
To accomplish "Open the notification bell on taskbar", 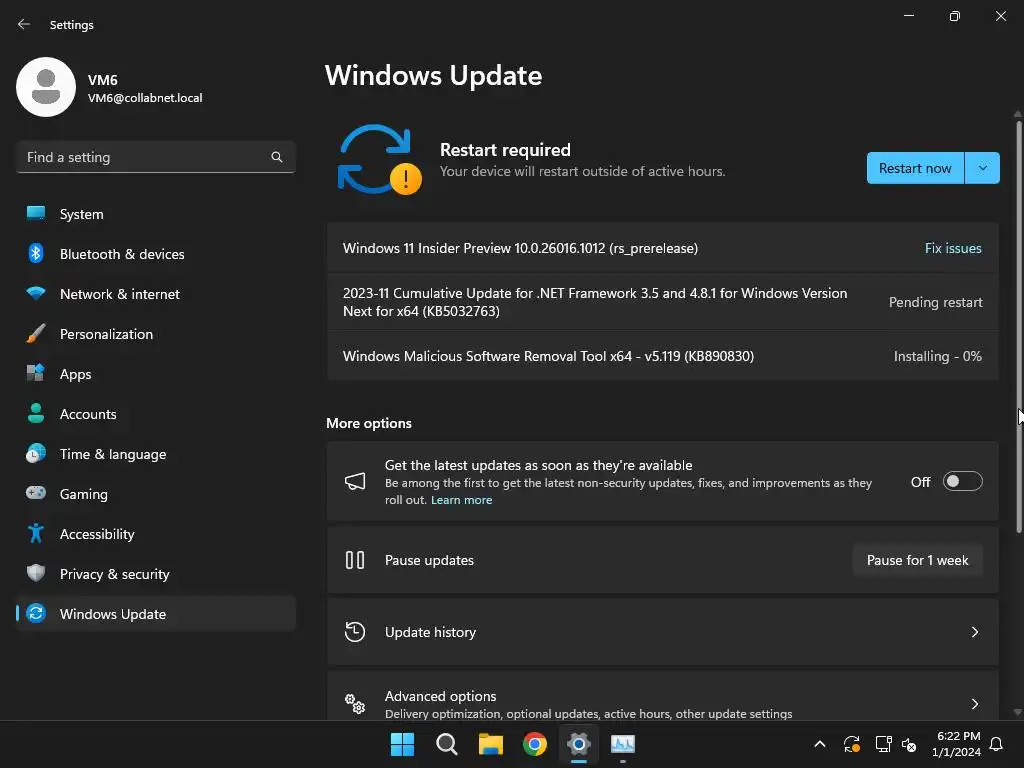I will coord(997,744).
